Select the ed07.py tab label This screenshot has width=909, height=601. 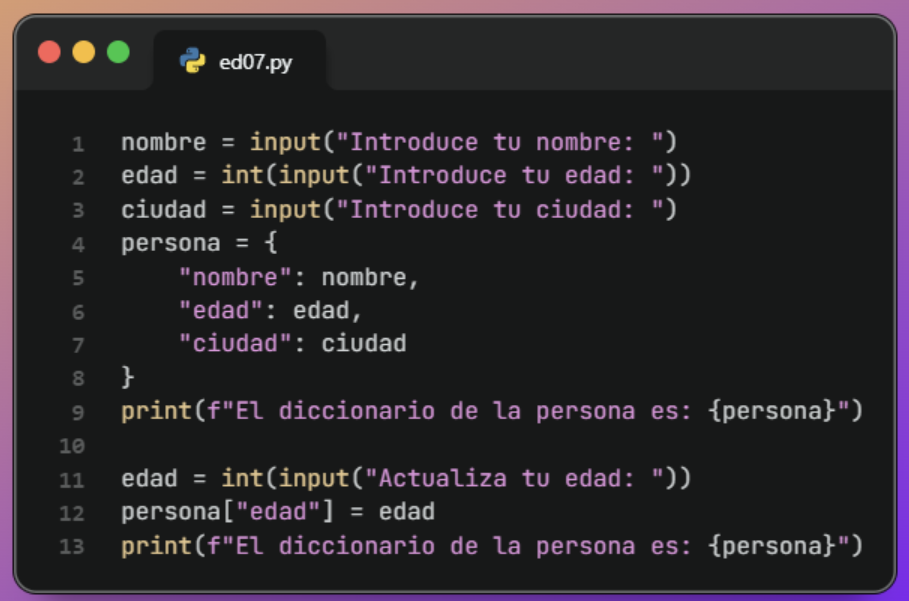point(256,63)
